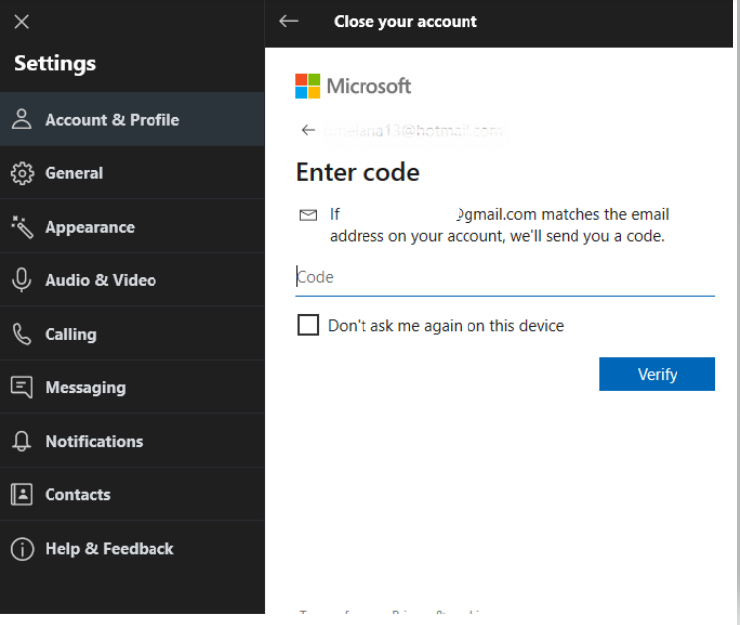The image size is (740, 625).
Task: Click the Enter code heading
Action: click(x=358, y=172)
